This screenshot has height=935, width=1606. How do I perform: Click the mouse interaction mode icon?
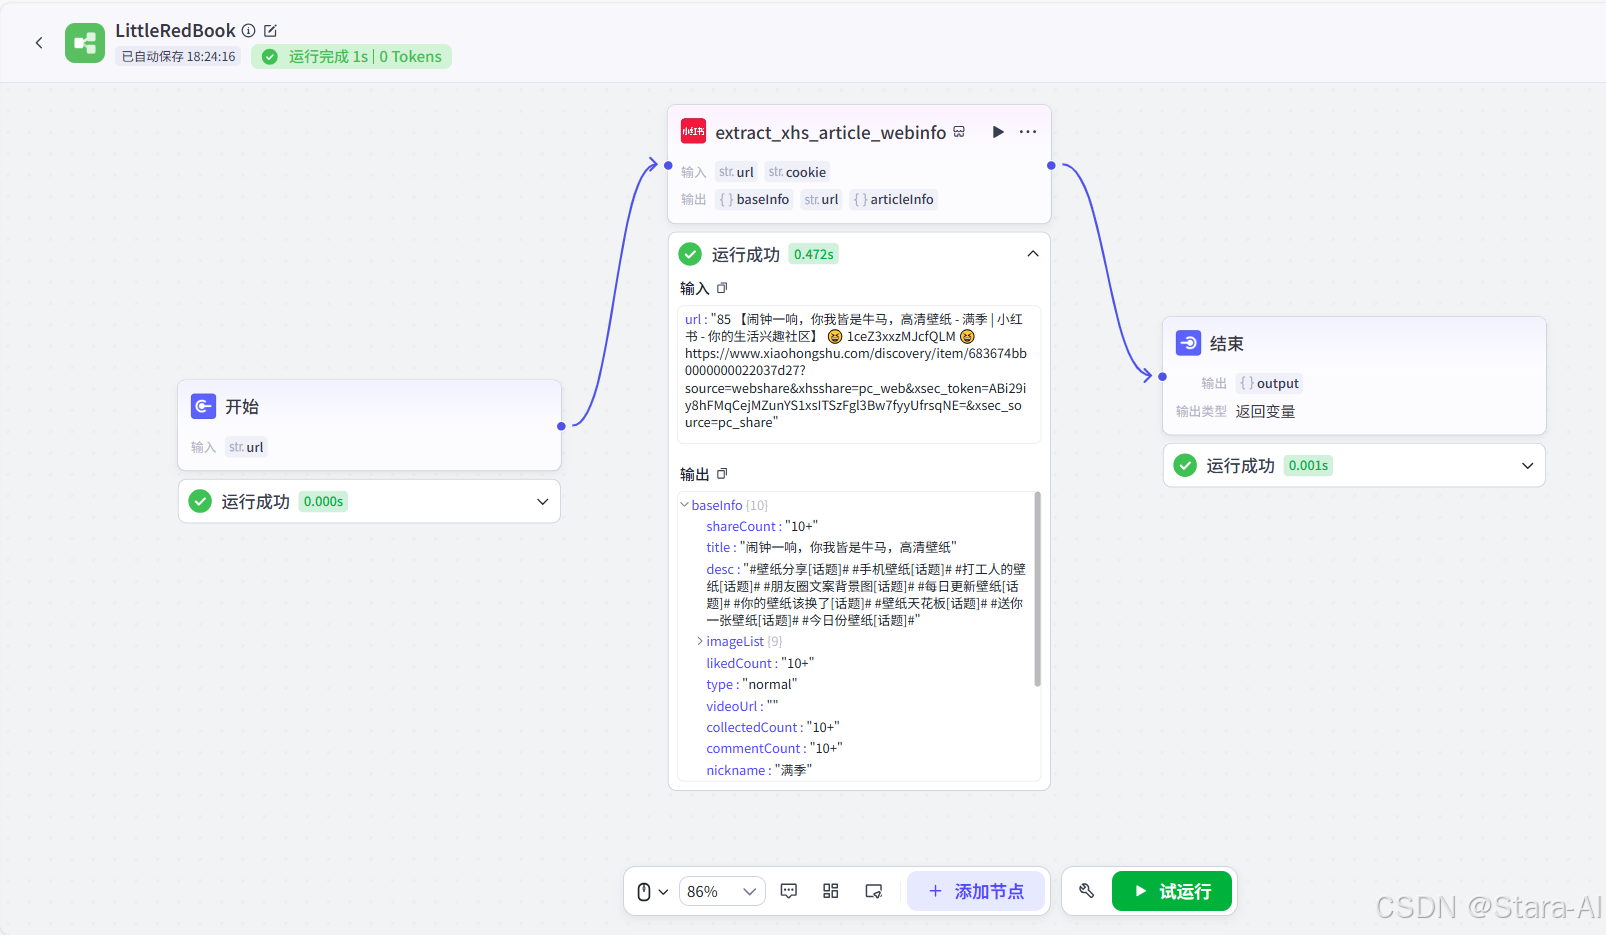tap(644, 891)
